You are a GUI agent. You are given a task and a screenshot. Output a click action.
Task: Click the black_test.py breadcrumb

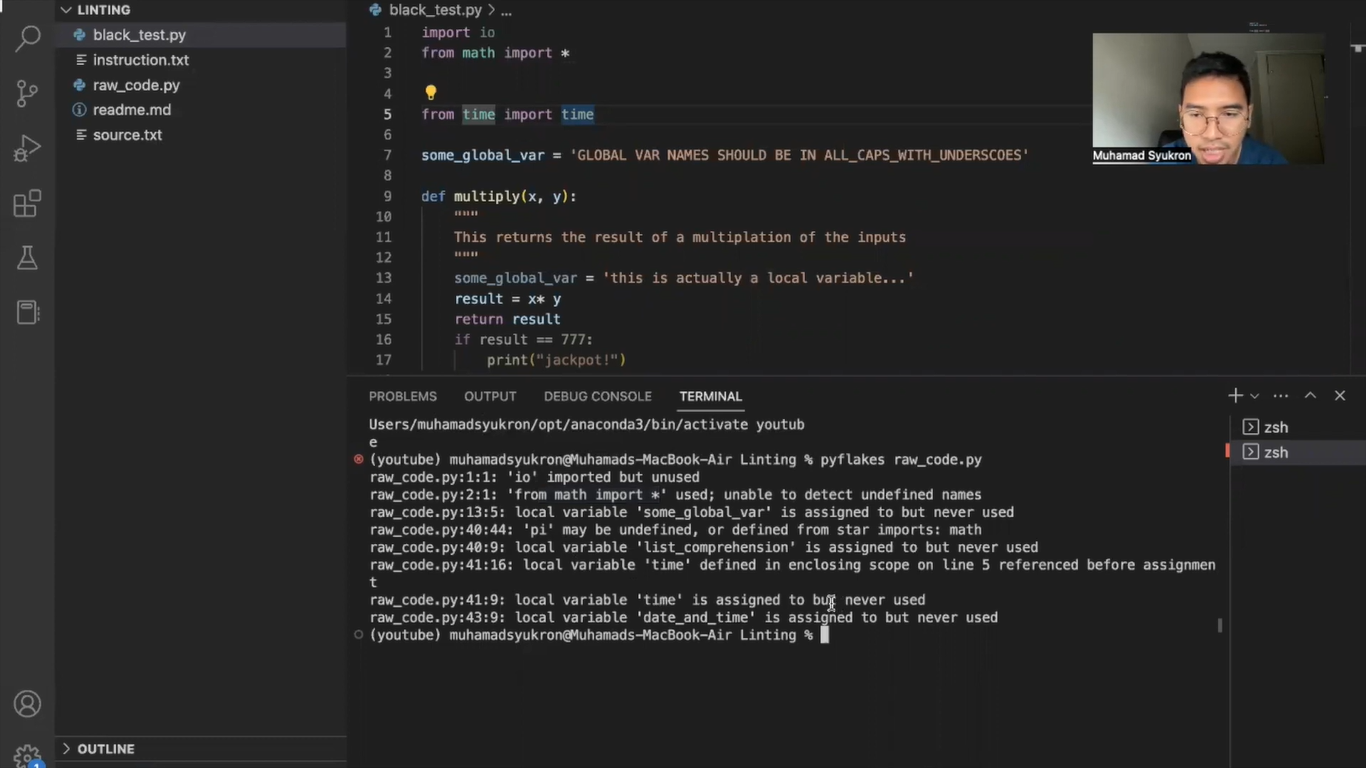(x=434, y=10)
